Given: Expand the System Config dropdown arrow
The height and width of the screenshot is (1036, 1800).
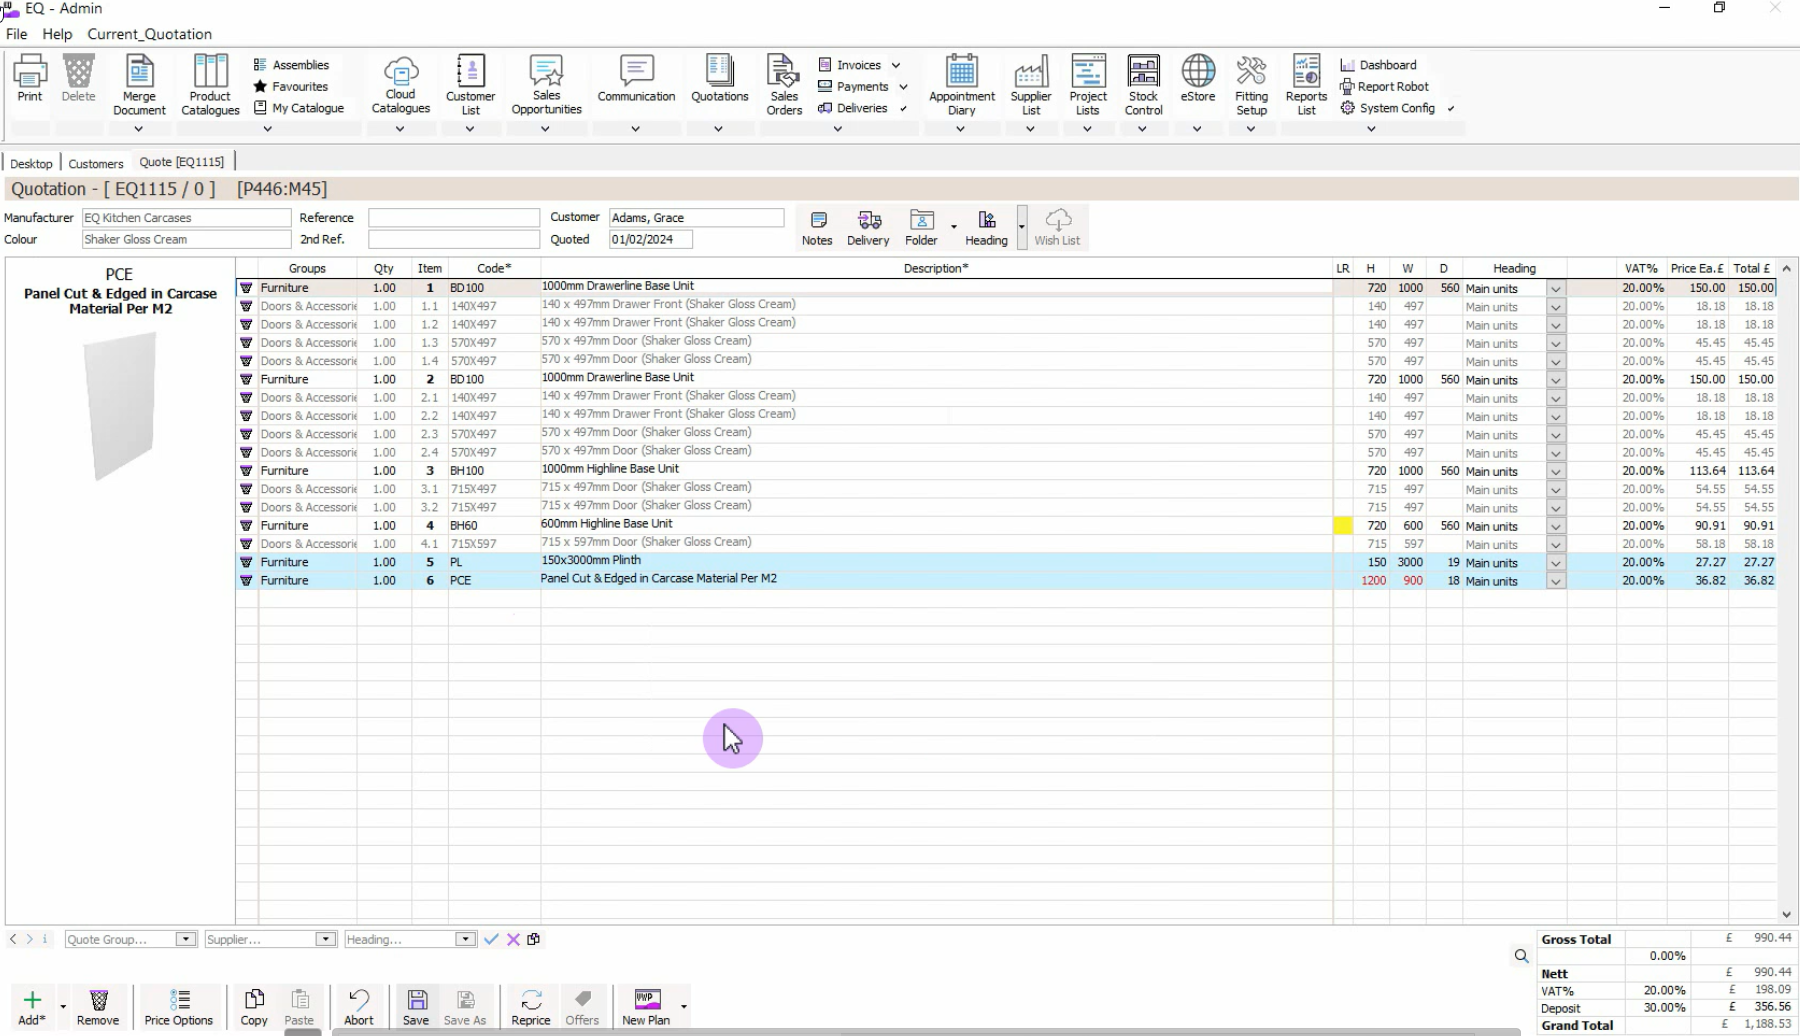Looking at the screenshot, I should (x=1450, y=108).
